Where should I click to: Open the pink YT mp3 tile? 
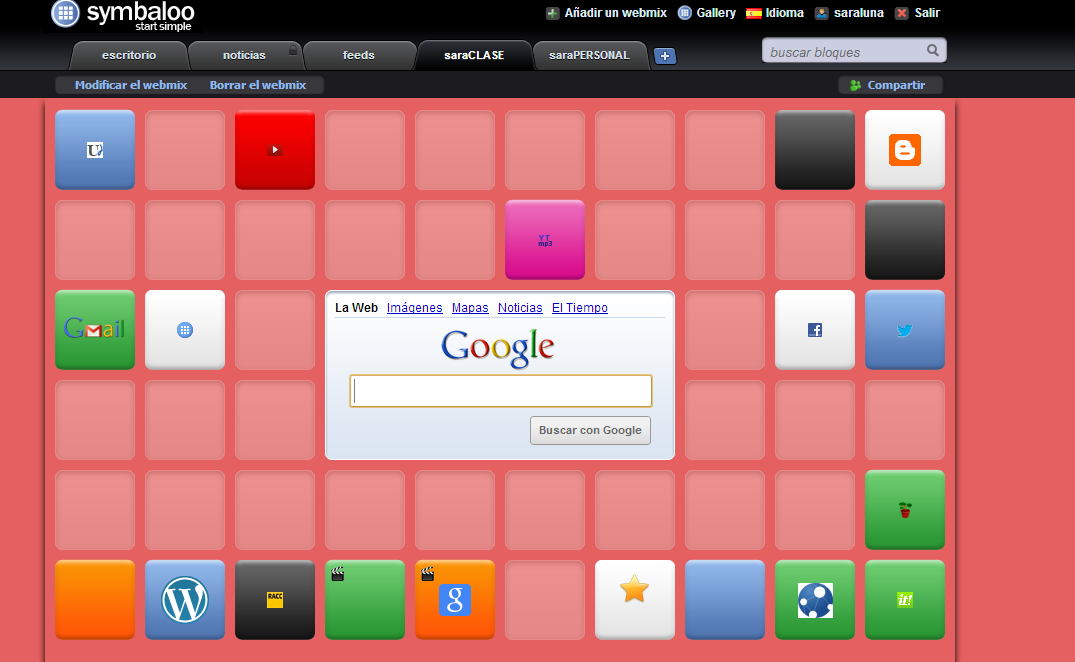(545, 240)
